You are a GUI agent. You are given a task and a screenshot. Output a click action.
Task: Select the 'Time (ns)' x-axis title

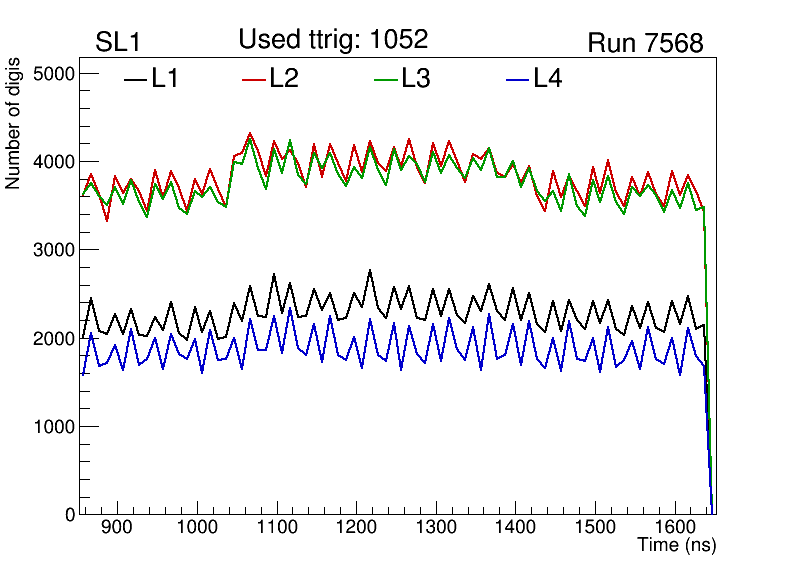[x=677, y=545]
